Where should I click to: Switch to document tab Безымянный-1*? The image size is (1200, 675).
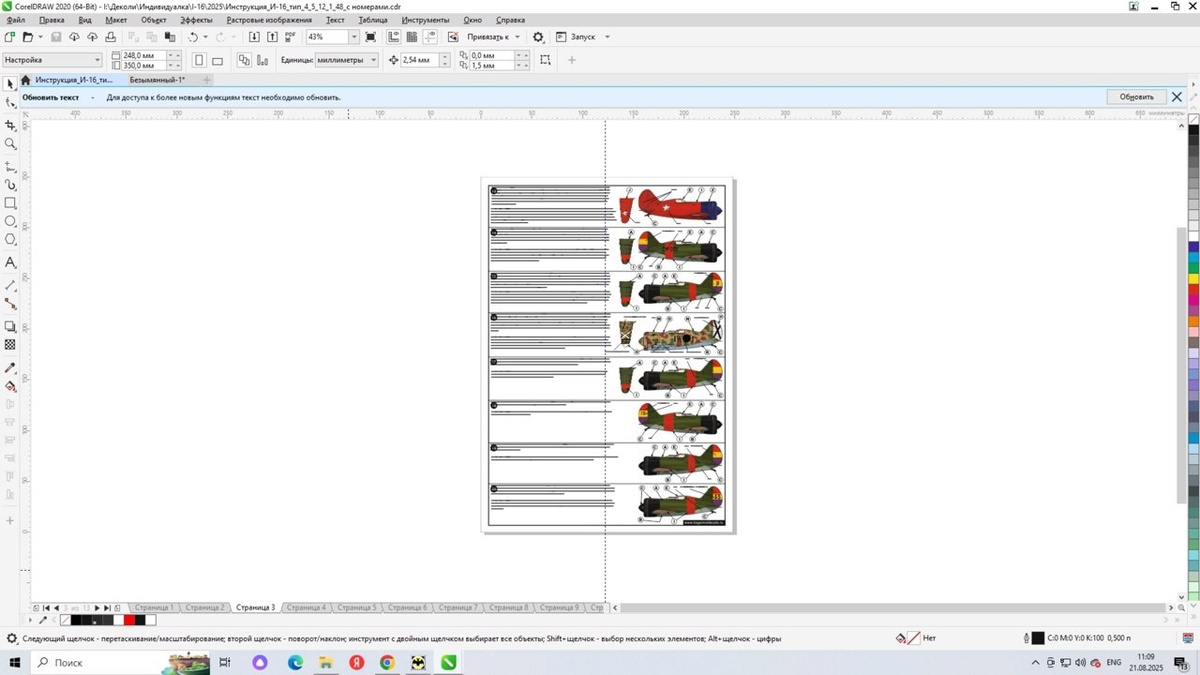point(157,80)
